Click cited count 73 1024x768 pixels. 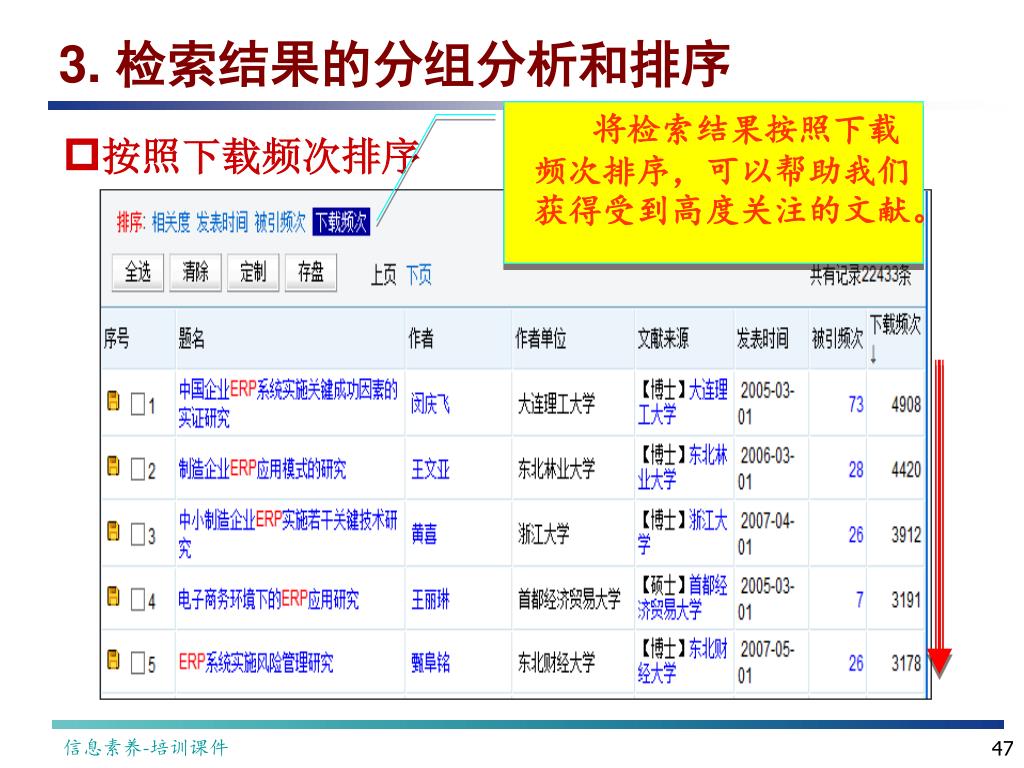coord(856,405)
